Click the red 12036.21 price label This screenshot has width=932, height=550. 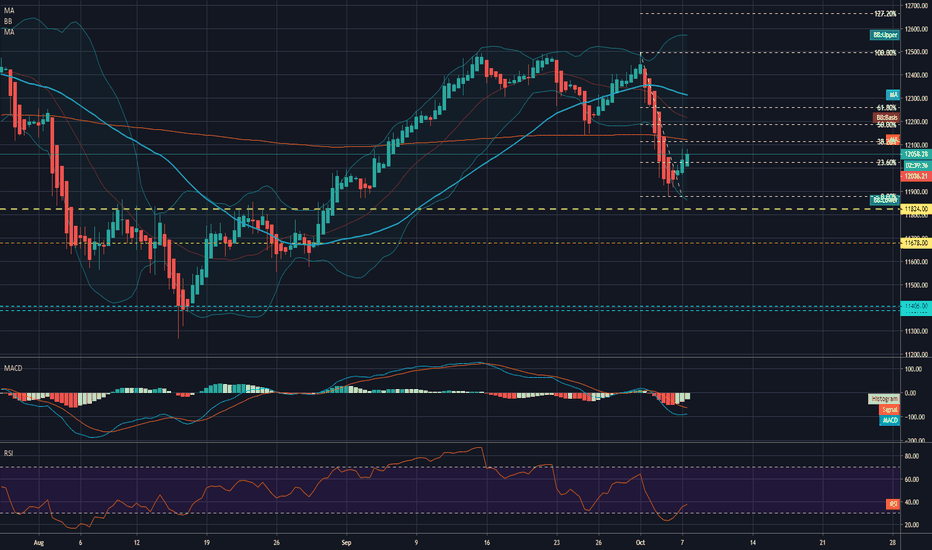pos(916,177)
